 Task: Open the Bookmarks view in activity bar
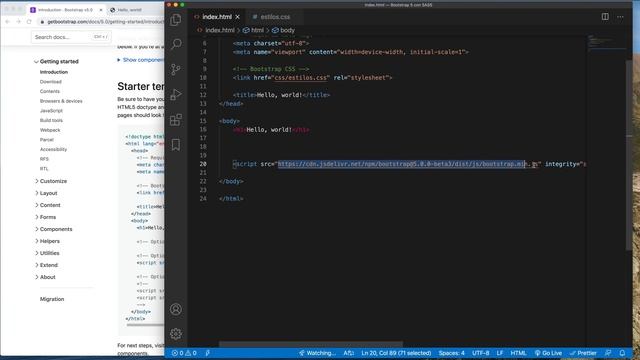pos(176,144)
